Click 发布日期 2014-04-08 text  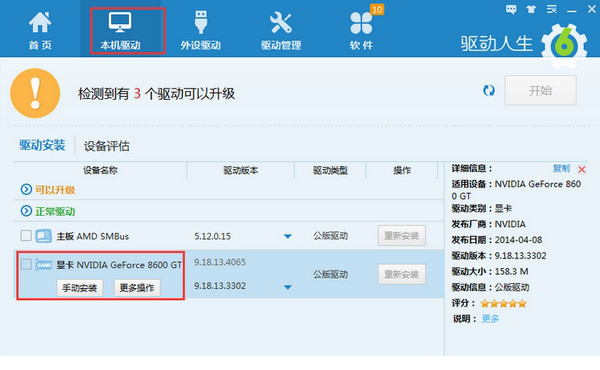pyautogui.click(x=497, y=240)
